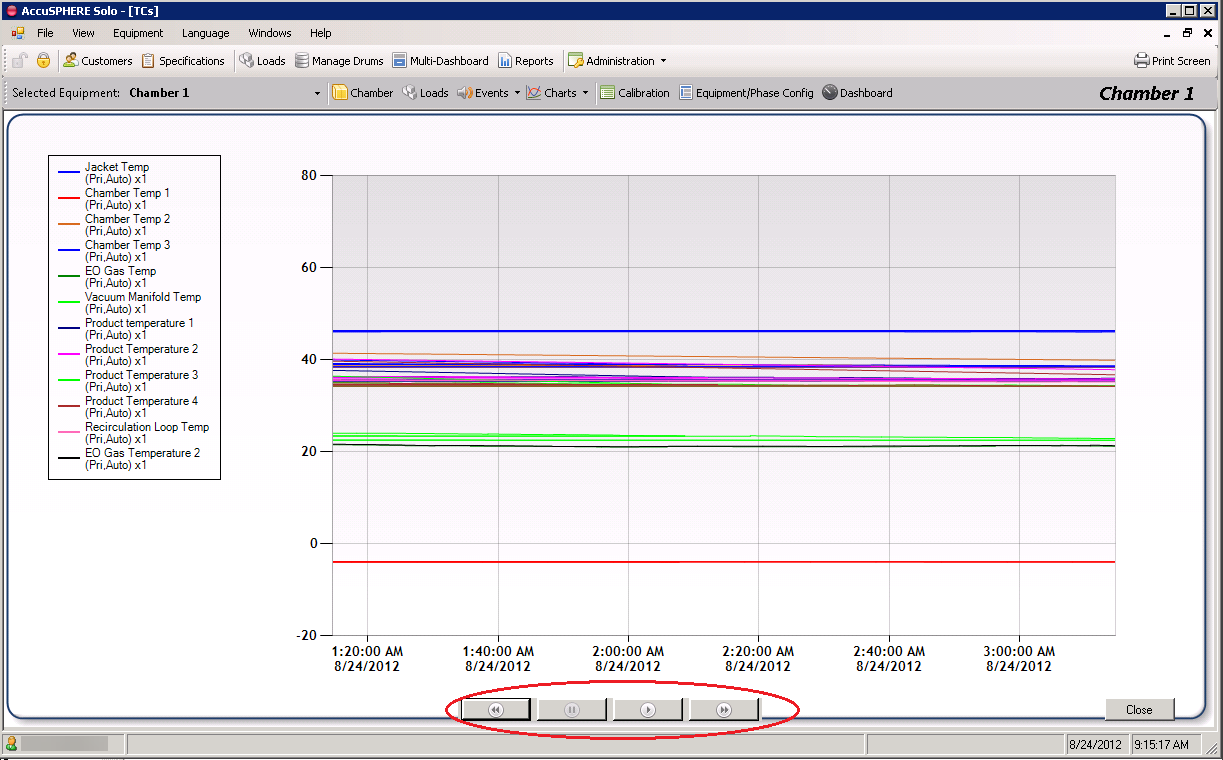Open Equipment/Phase Config

[x=746, y=93]
